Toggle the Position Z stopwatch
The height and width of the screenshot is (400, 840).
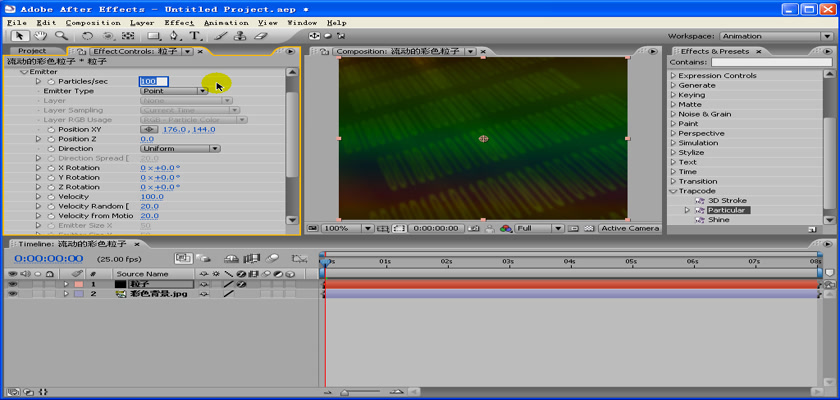click(x=51, y=139)
